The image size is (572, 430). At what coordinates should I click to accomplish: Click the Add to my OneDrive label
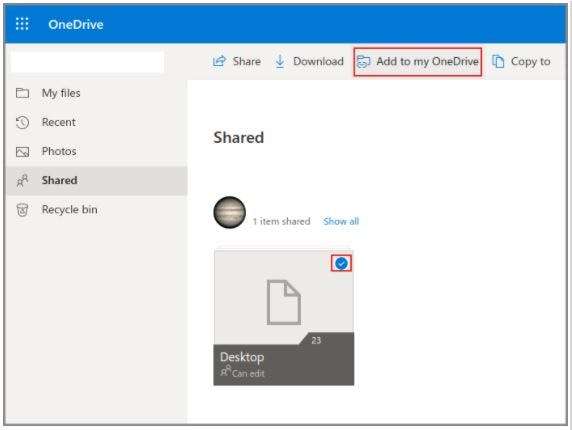(427, 61)
